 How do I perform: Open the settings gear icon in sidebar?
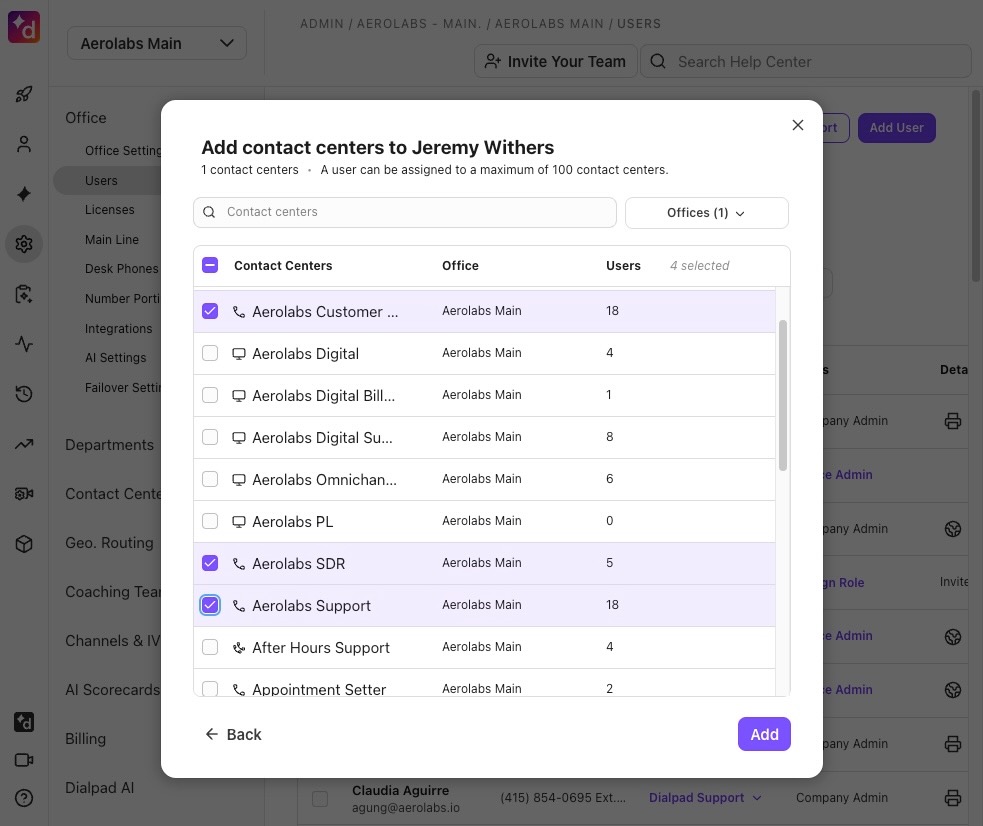24,244
